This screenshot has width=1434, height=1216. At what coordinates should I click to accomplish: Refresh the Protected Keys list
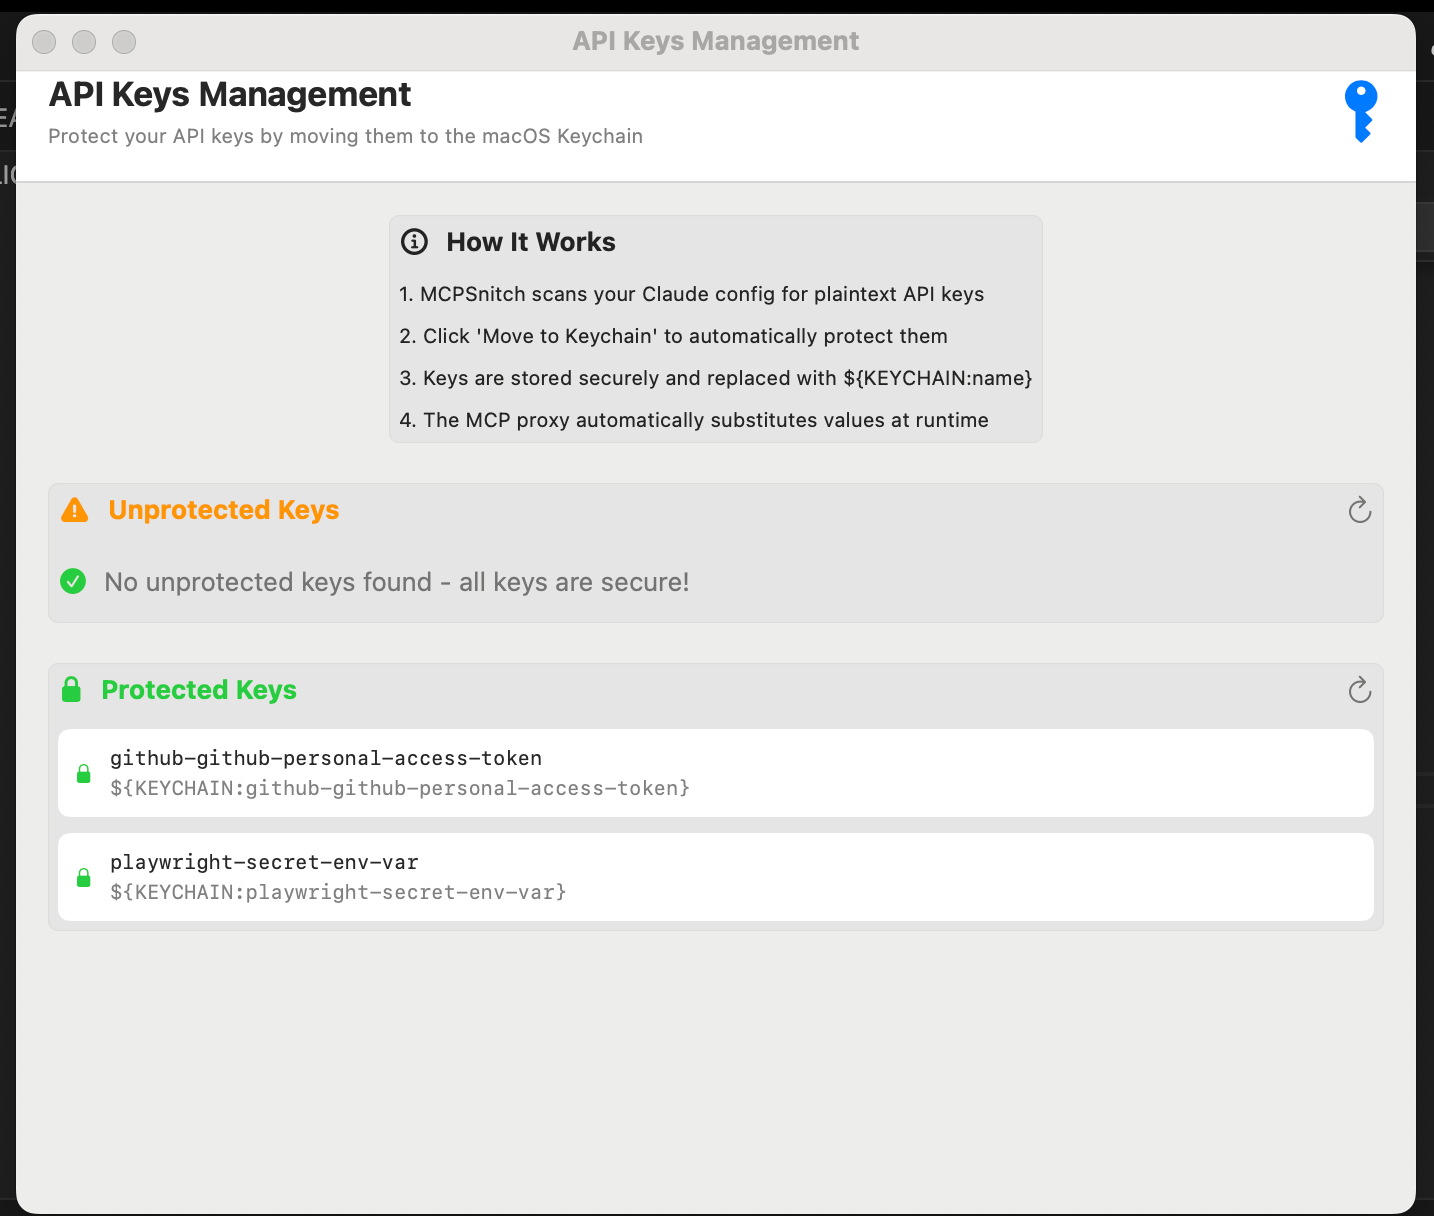(x=1359, y=690)
